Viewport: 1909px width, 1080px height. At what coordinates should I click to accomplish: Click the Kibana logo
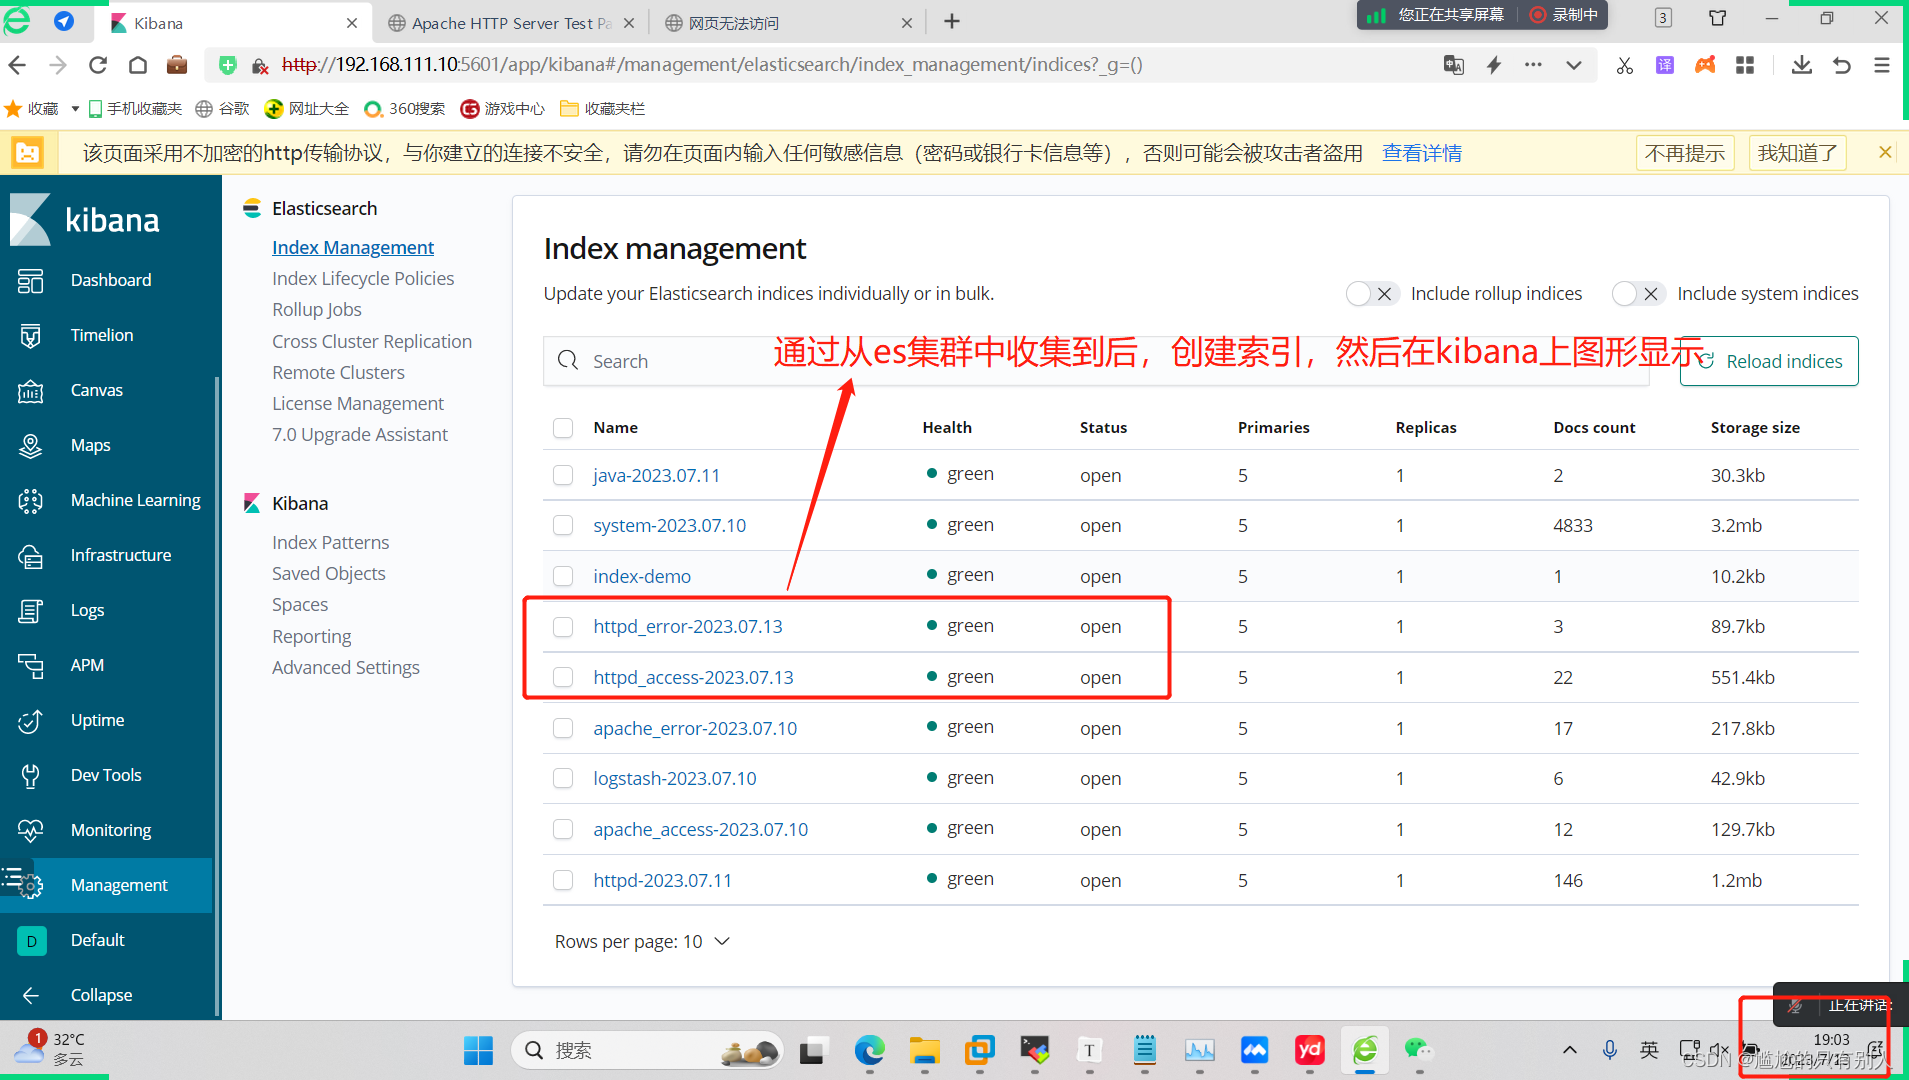click(85, 220)
